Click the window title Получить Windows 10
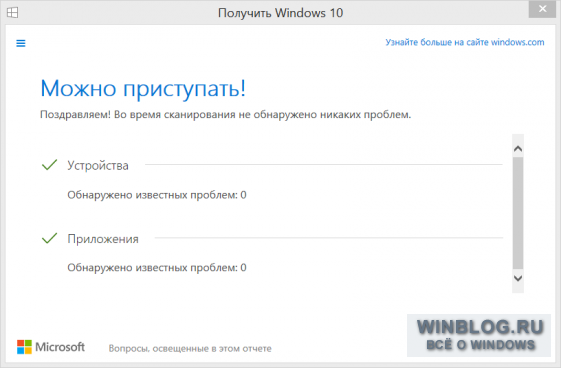The height and width of the screenshot is (368, 561). click(x=280, y=13)
